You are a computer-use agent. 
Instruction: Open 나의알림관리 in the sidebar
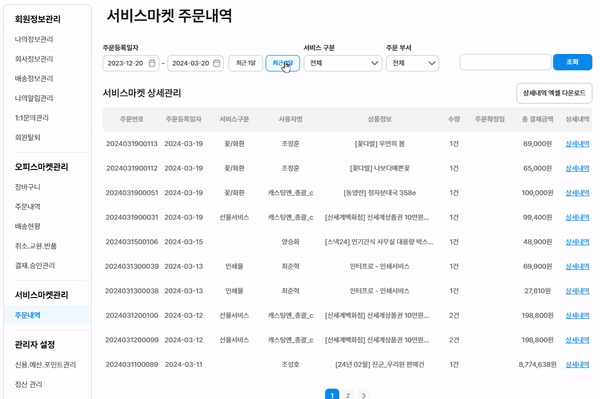coord(34,98)
